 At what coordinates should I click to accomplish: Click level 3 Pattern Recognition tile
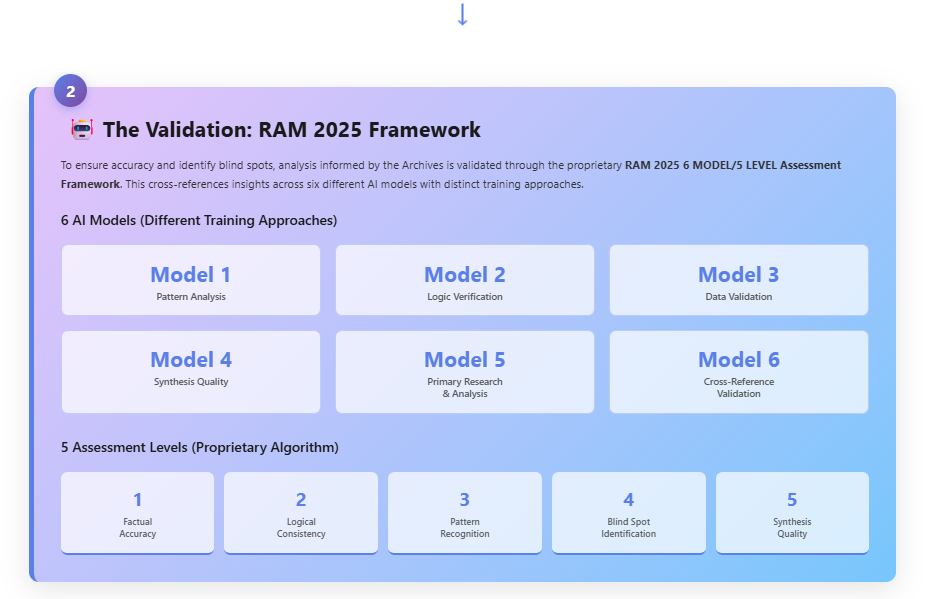point(465,512)
